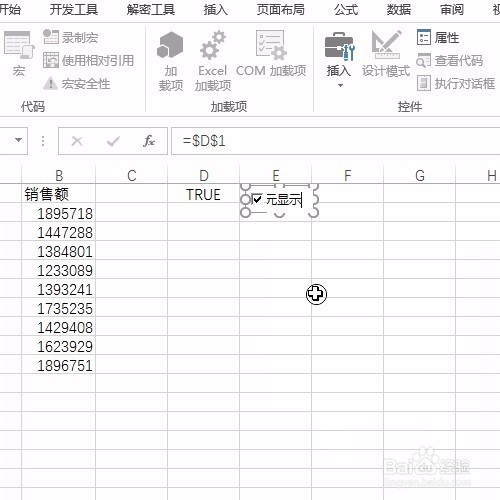Select column B header

(x=59, y=175)
